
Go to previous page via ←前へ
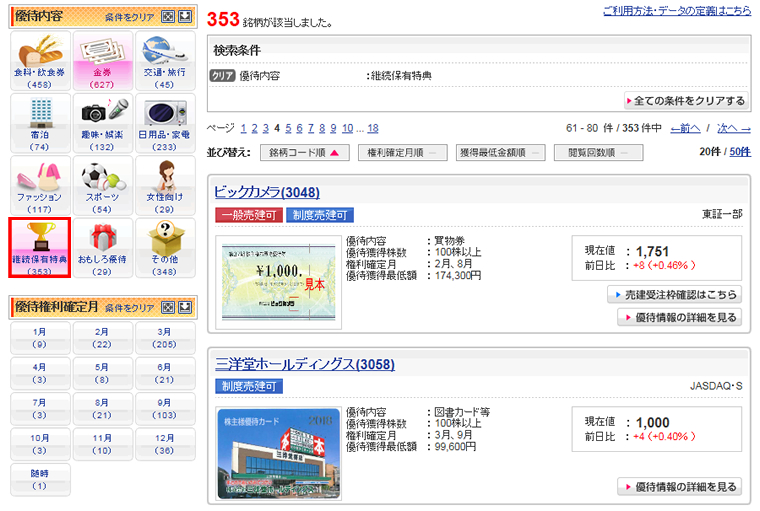click(685, 128)
